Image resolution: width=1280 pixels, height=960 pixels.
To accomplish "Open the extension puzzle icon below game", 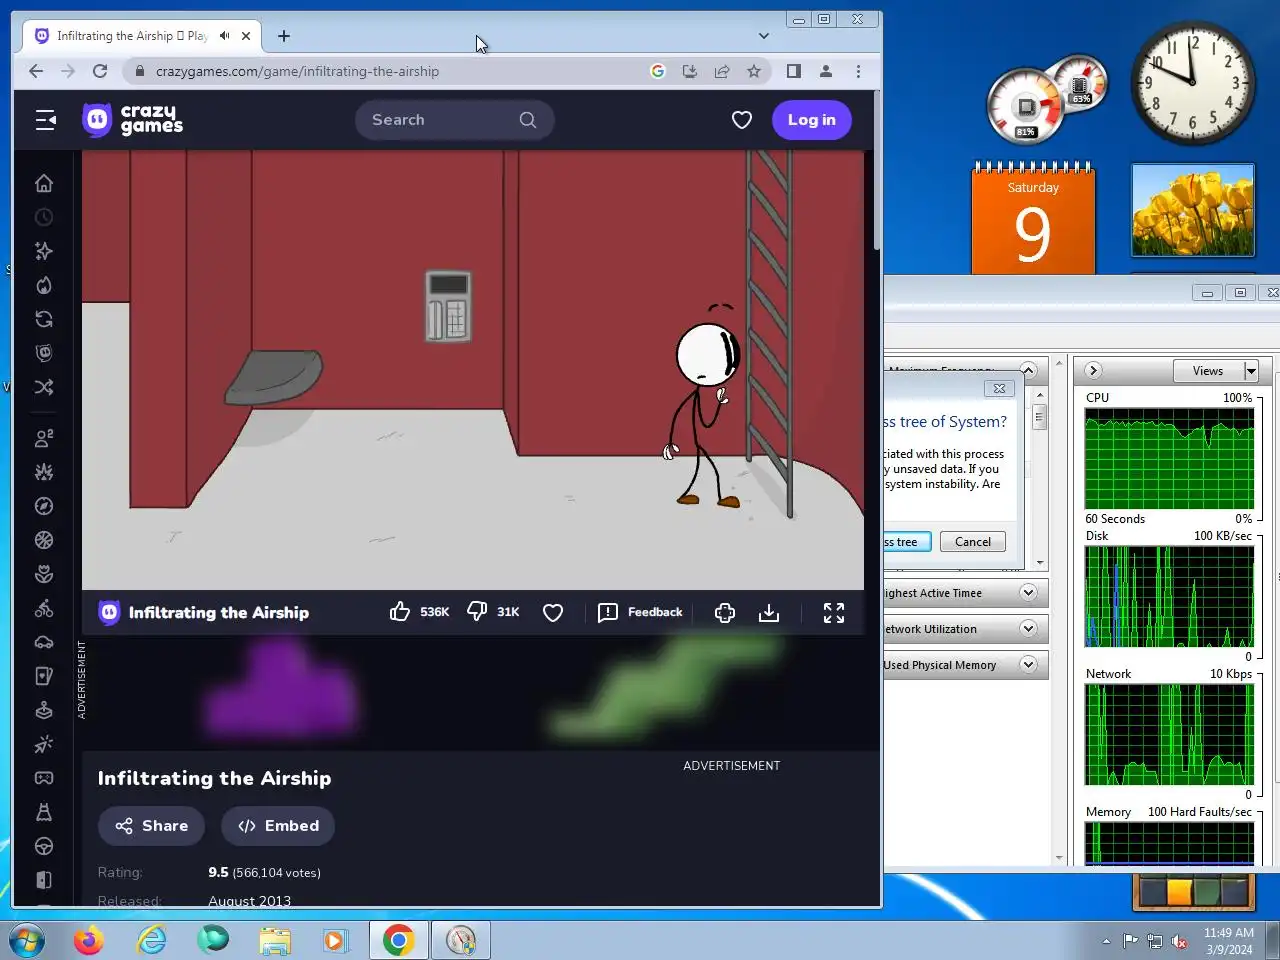I will pos(725,613).
